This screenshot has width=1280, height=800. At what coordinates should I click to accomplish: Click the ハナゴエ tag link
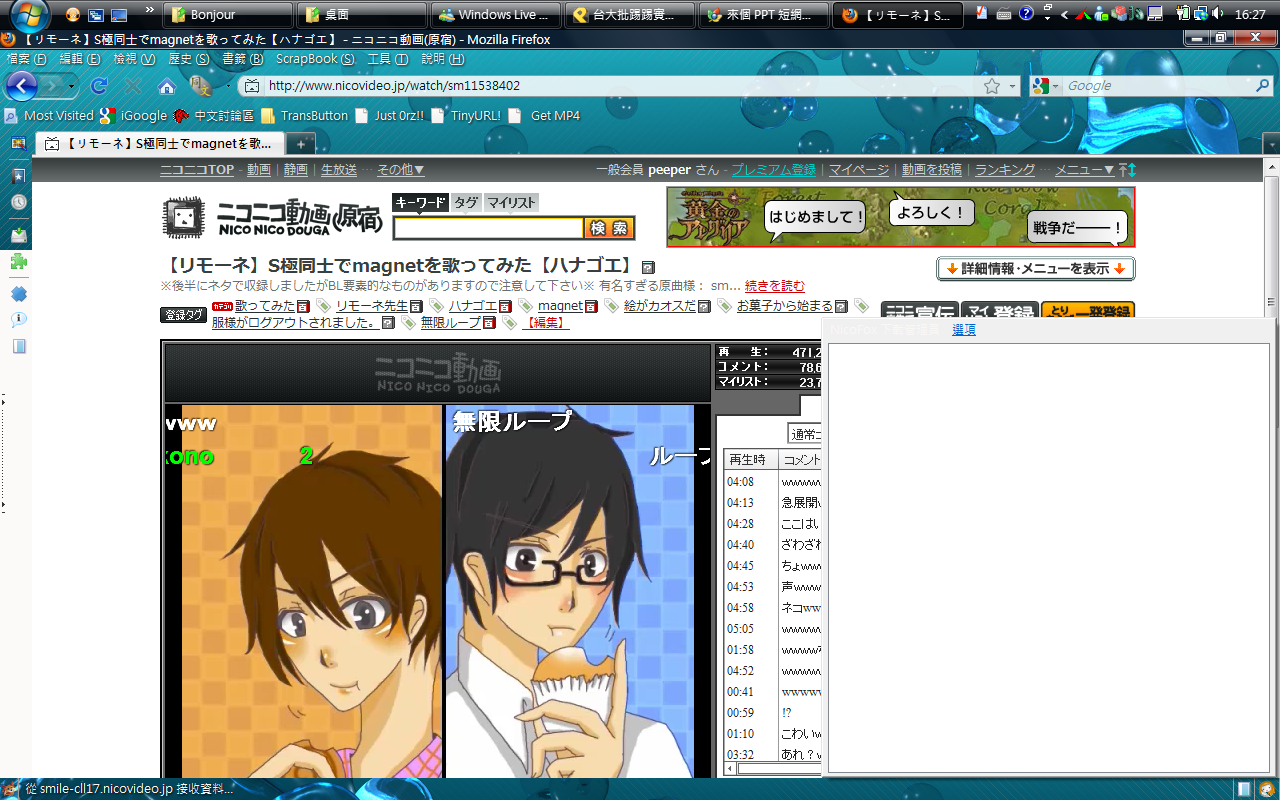coord(473,306)
